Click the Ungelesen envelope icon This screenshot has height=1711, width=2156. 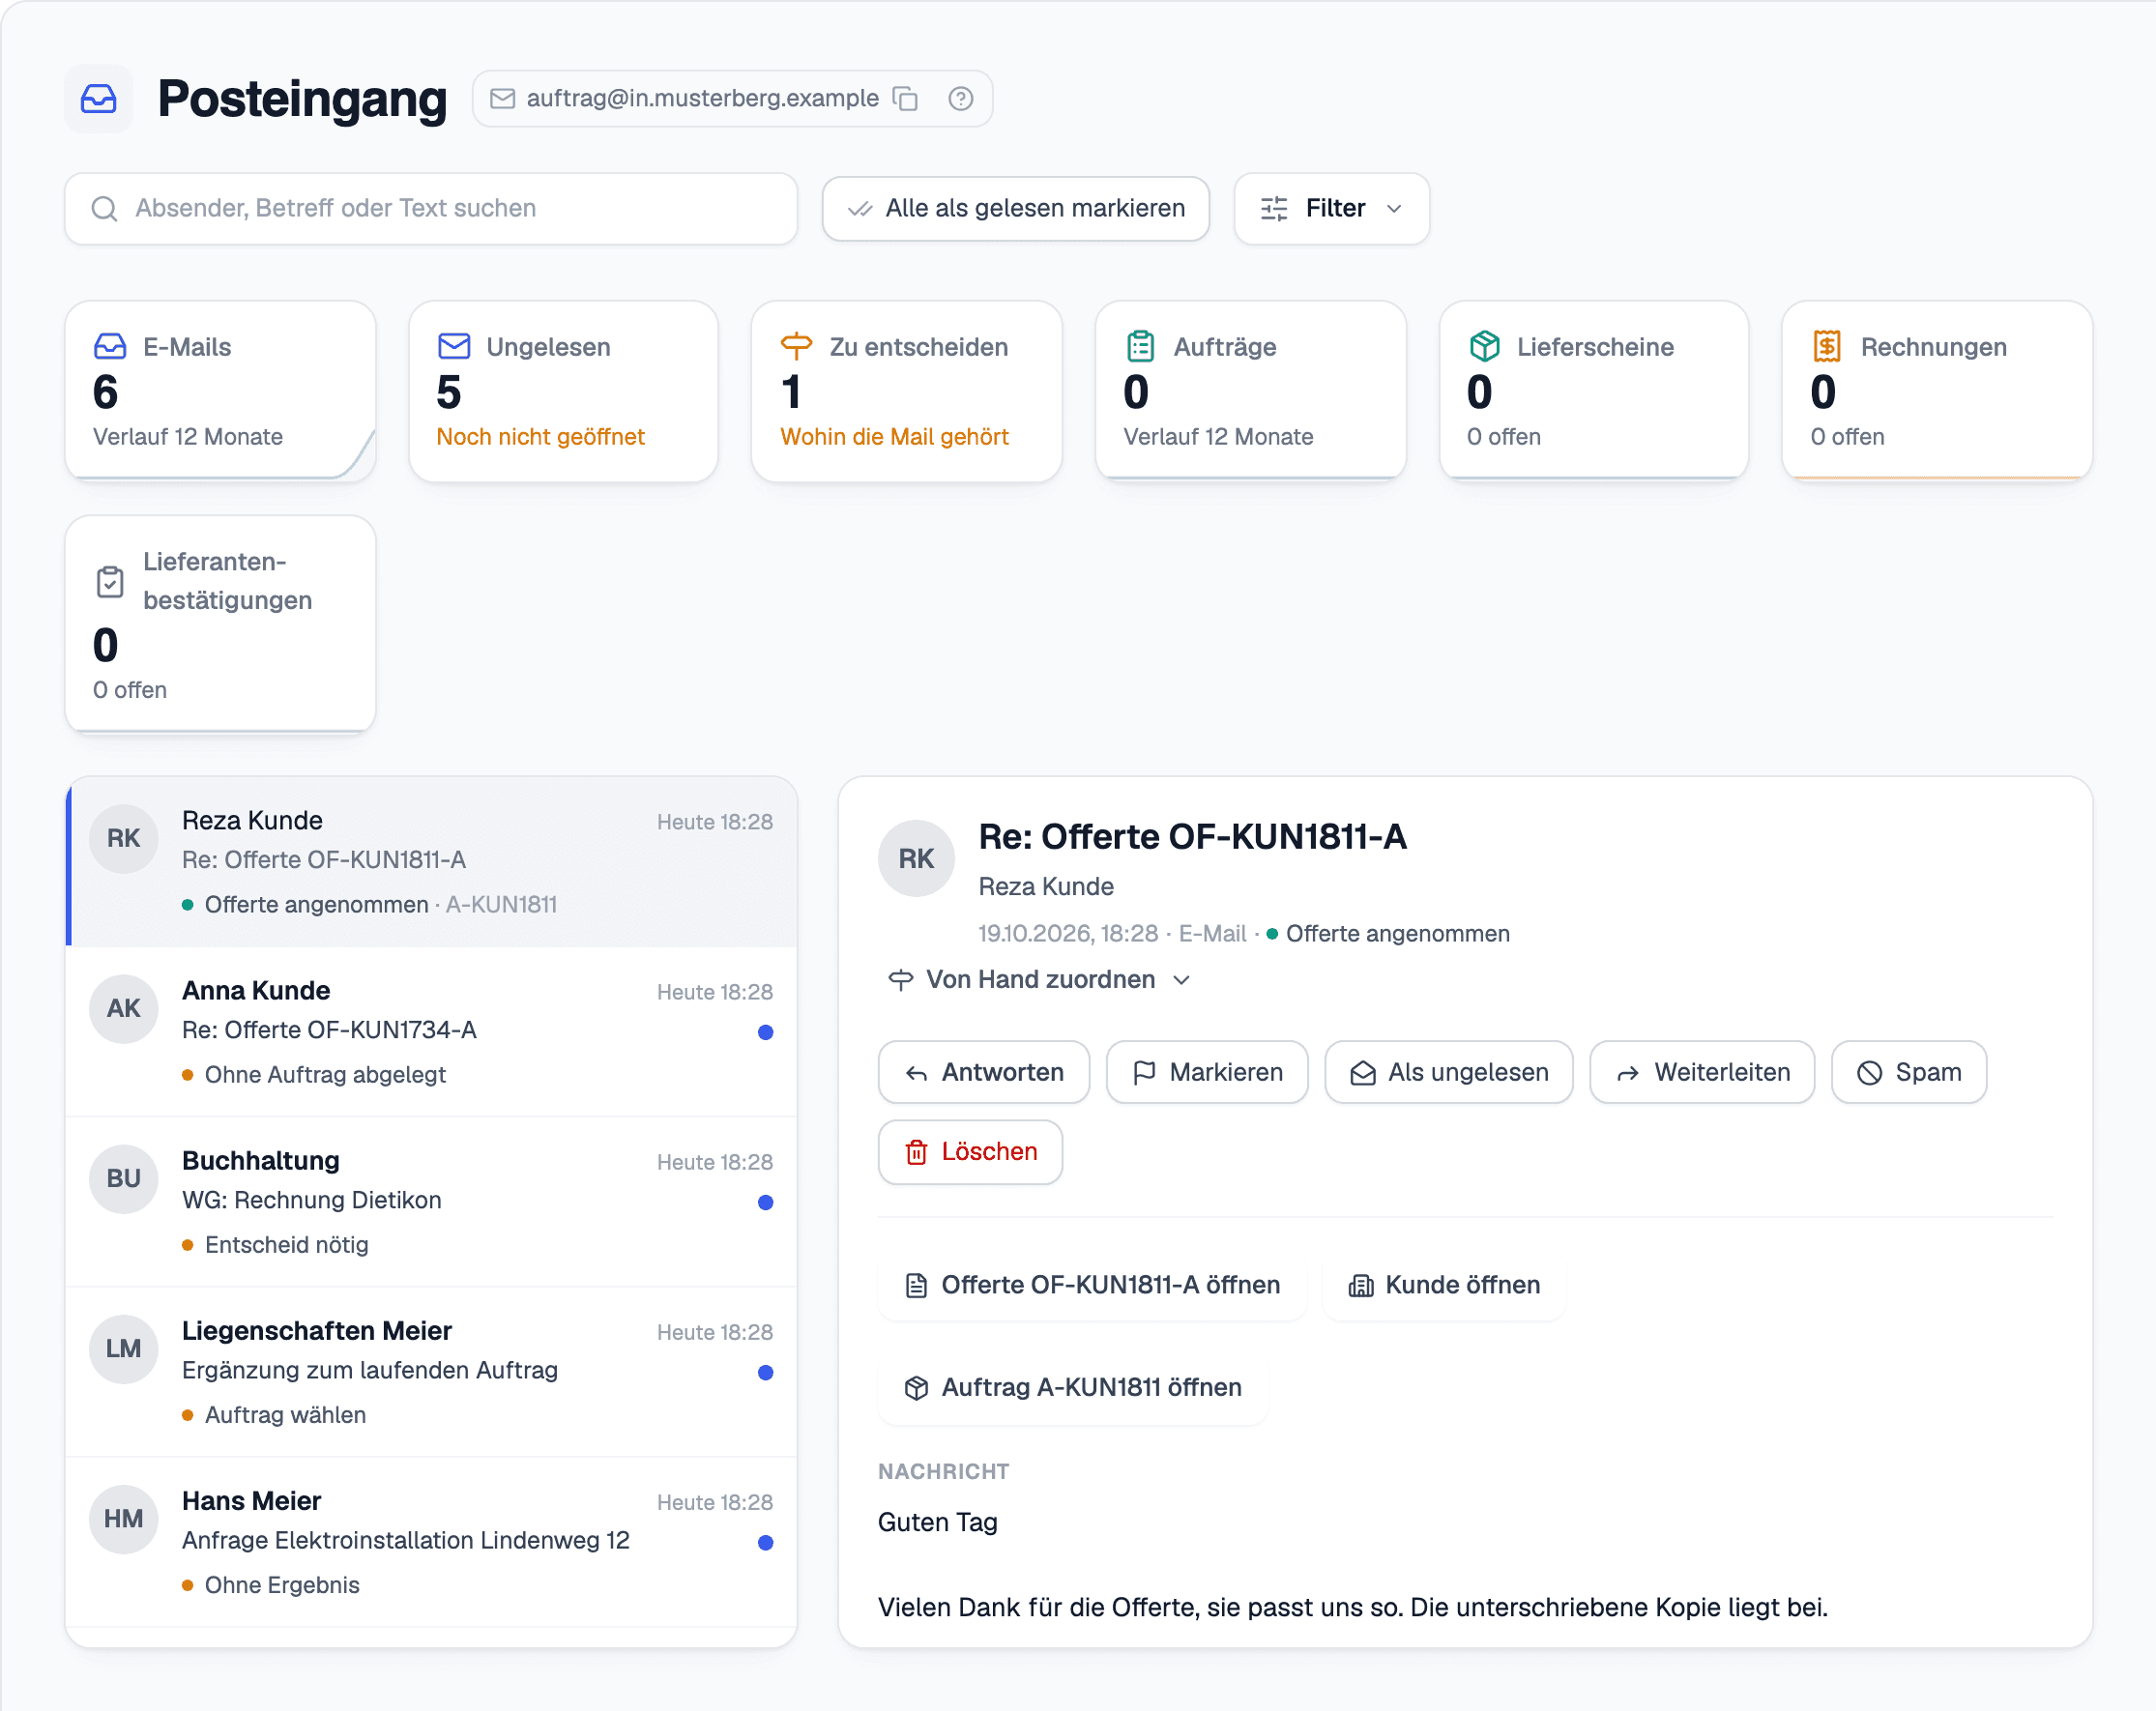[x=454, y=347]
